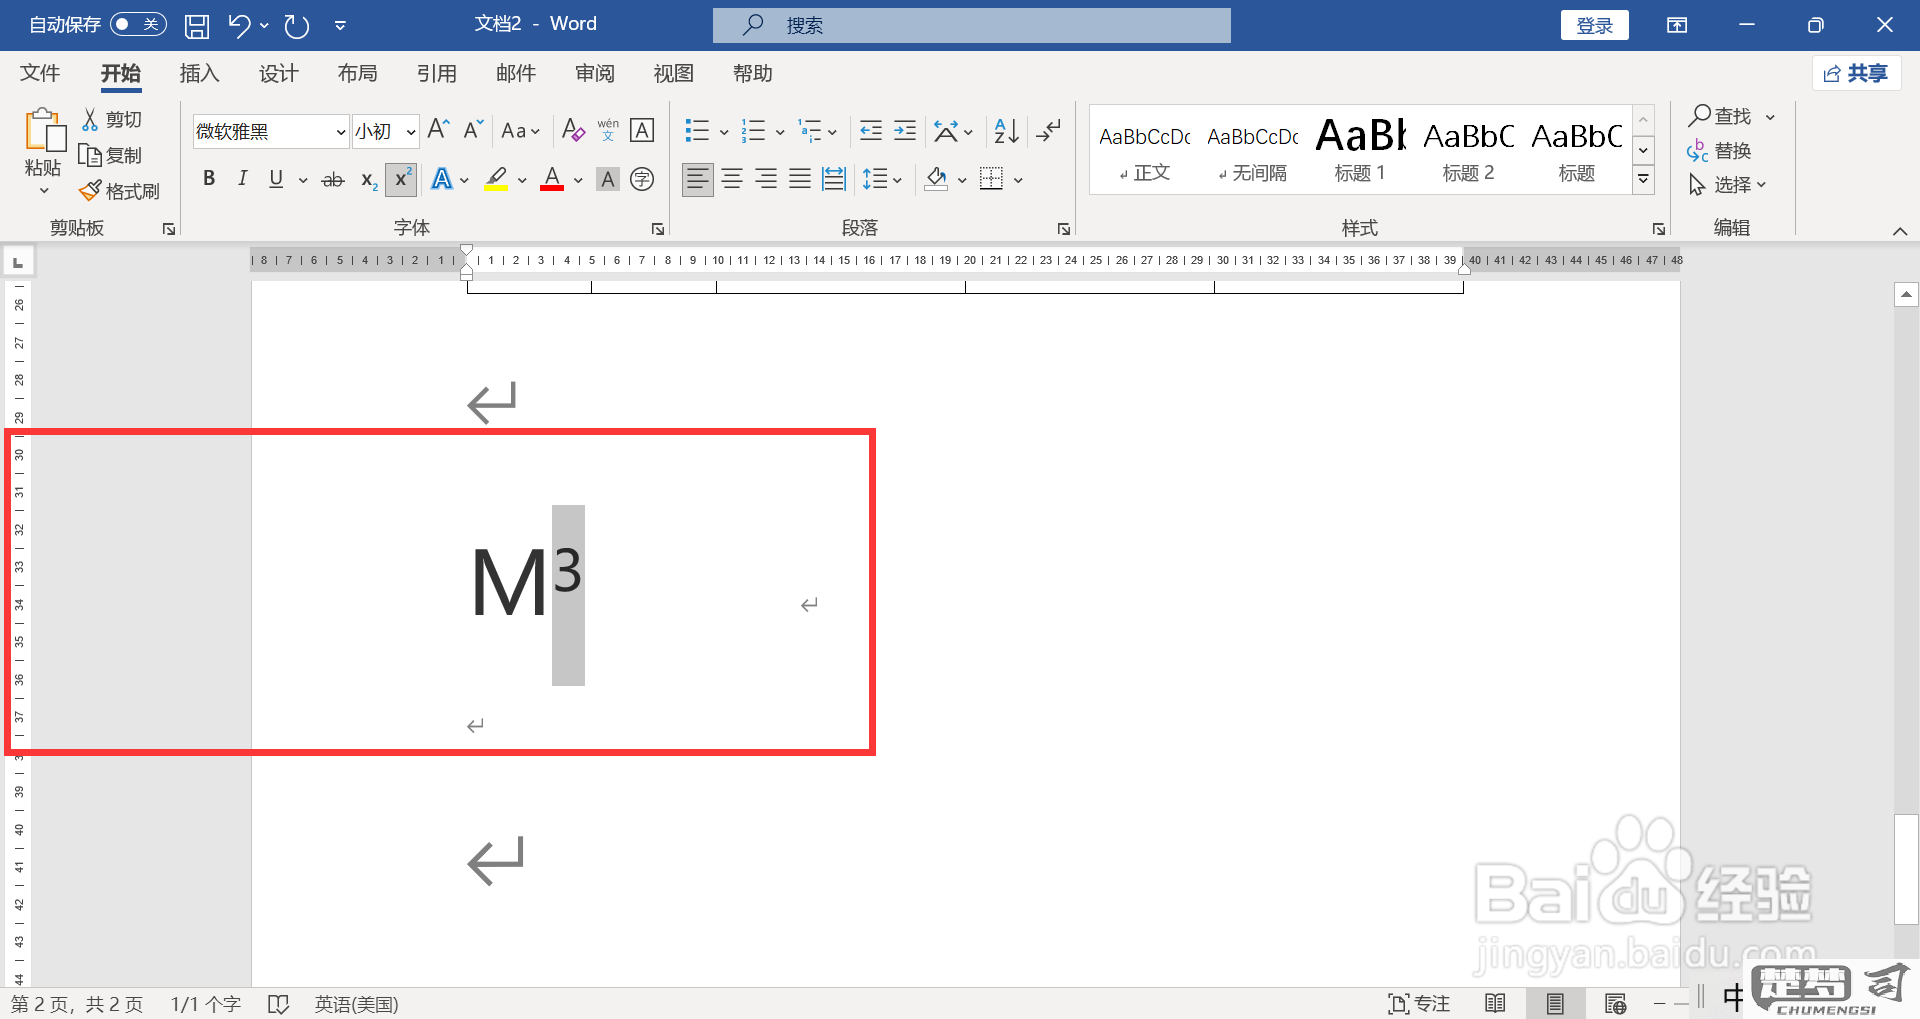This screenshot has width=1920, height=1019.
Task: Toggle Strikethrough formatting
Action: (333, 180)
